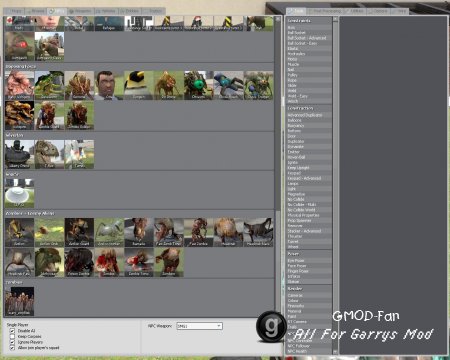Choose the penguin NPC in Opposing Force
Image resolution: width=450 pixels, height=360 pixels.
139,85
